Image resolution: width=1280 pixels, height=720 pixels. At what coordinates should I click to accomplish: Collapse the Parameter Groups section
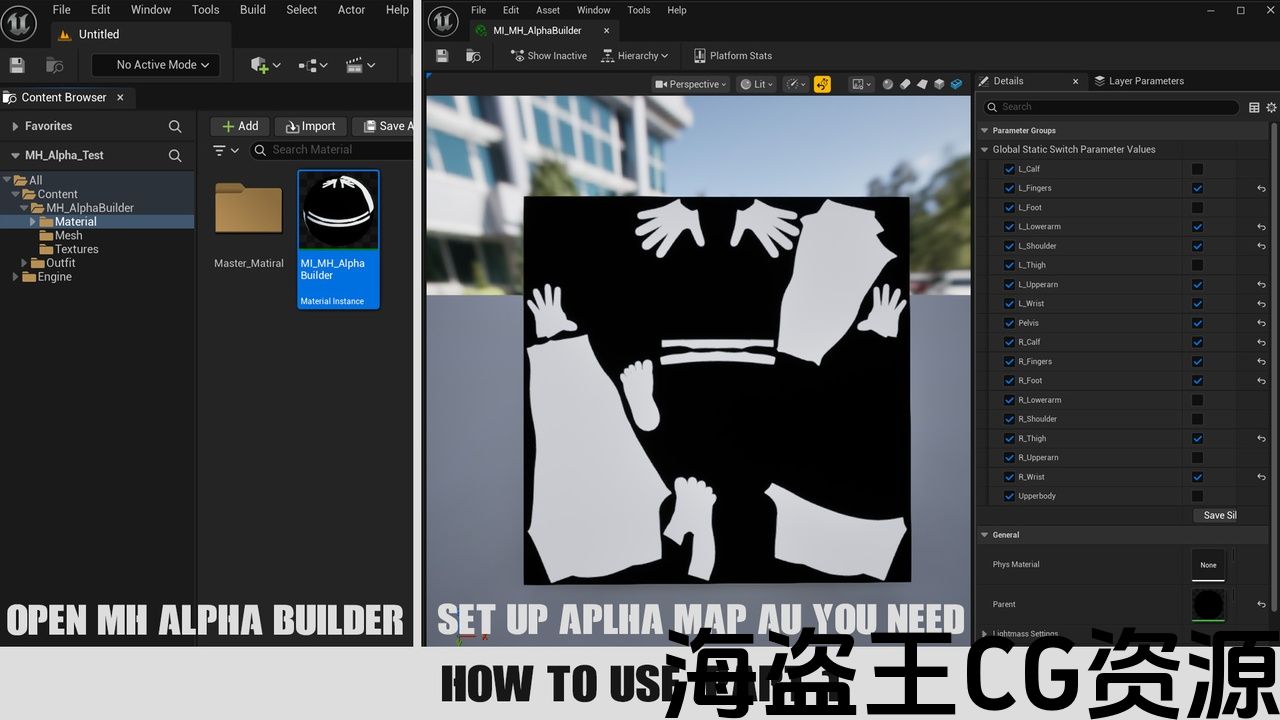985,131
